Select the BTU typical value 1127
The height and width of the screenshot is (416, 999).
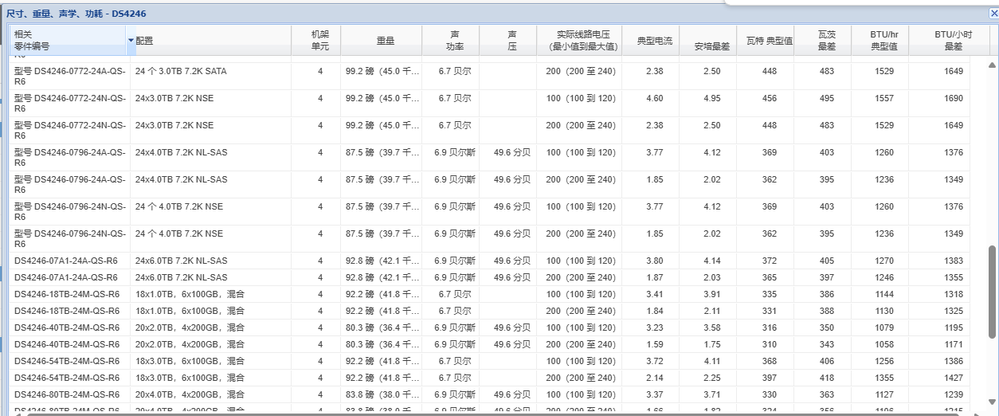[884, 394]
